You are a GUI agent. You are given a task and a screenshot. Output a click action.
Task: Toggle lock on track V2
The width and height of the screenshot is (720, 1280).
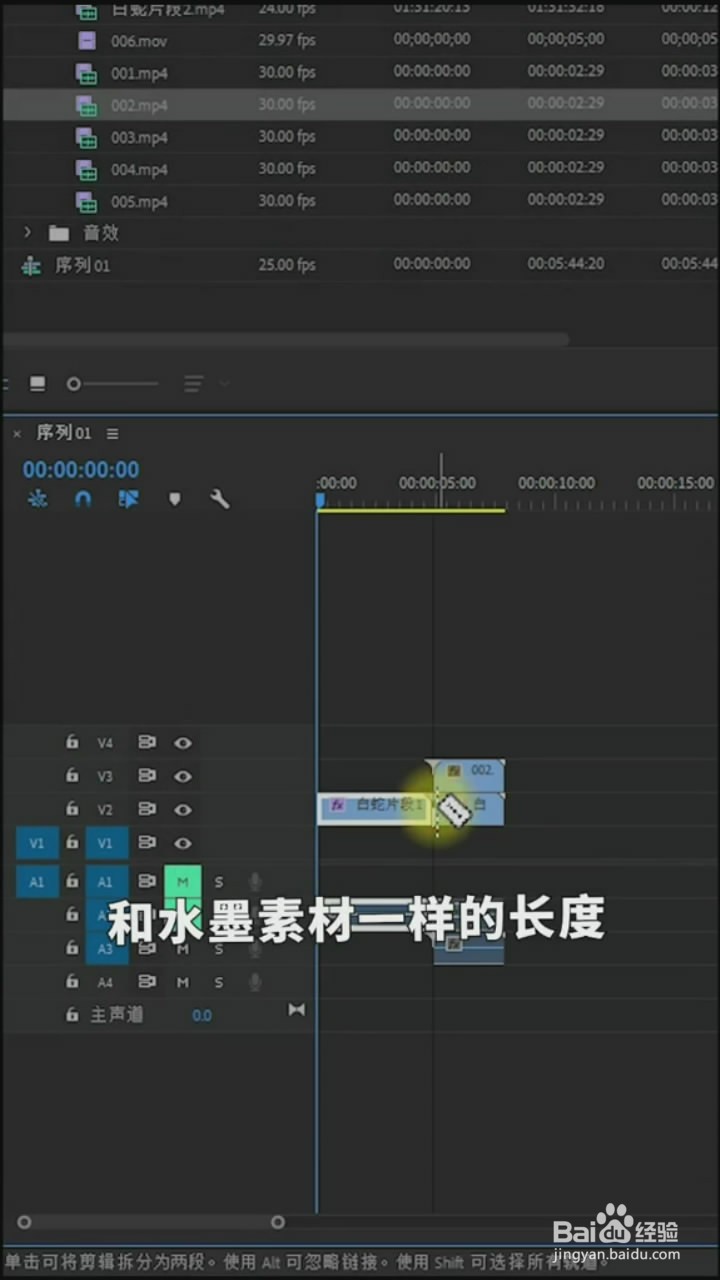pyautogui.click(x=71, y=808)
